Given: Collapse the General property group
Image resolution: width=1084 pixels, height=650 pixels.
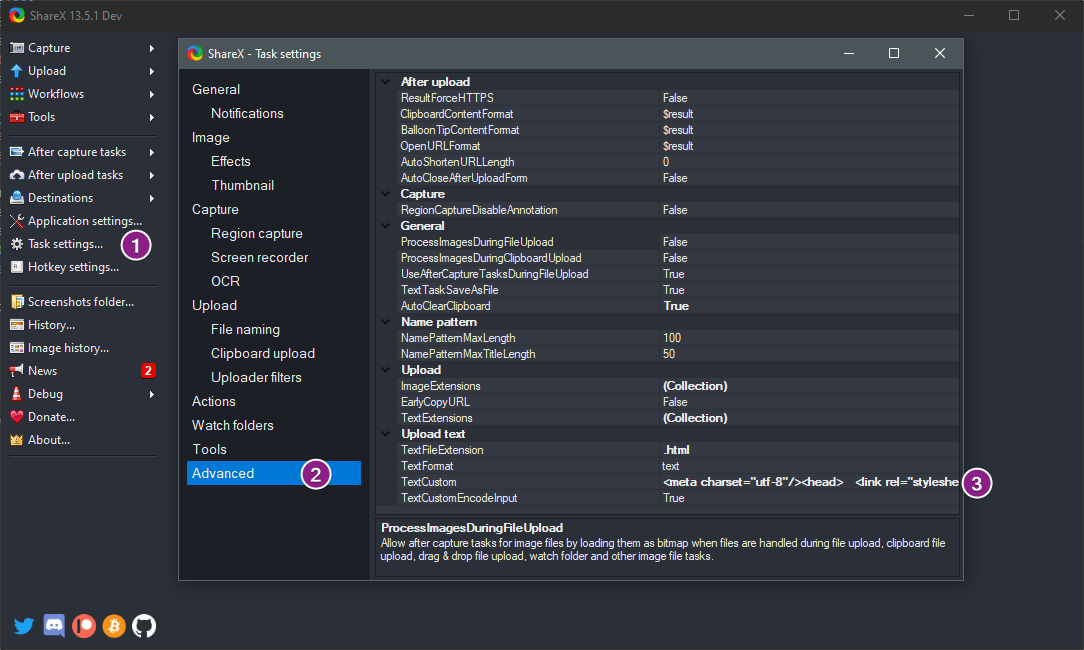Looking at the screenshot, I should click(x=386, y=225).
